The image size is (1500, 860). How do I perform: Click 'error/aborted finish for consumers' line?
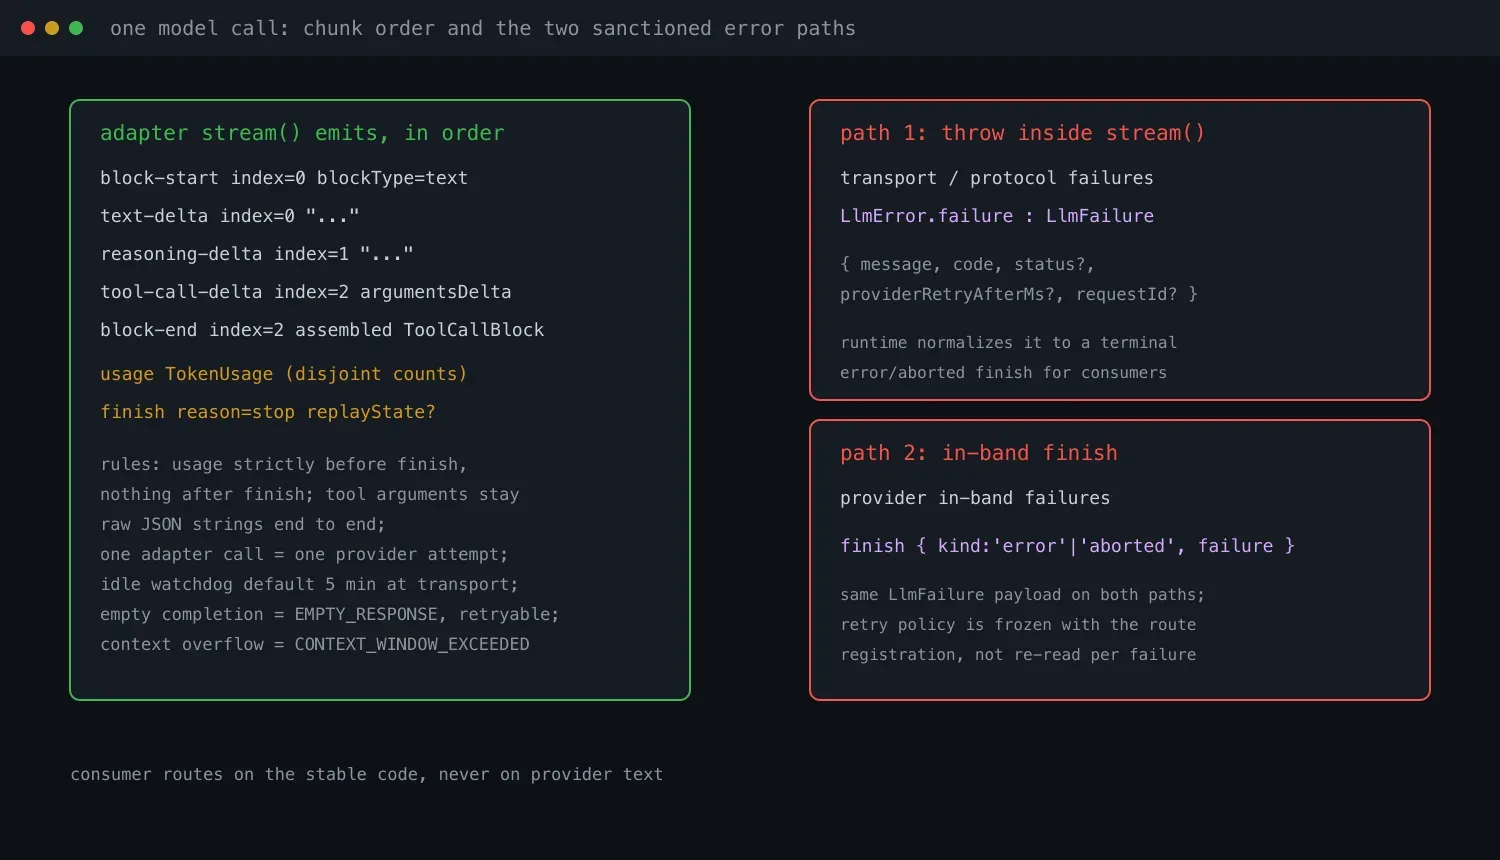coord(1004,372)
